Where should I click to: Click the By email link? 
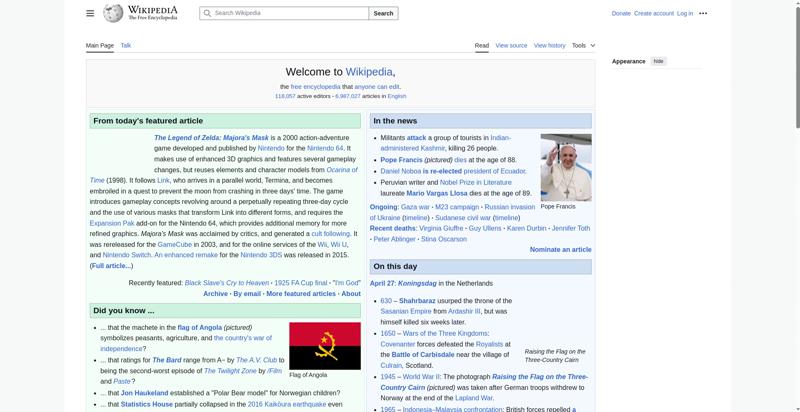point(247,294)
